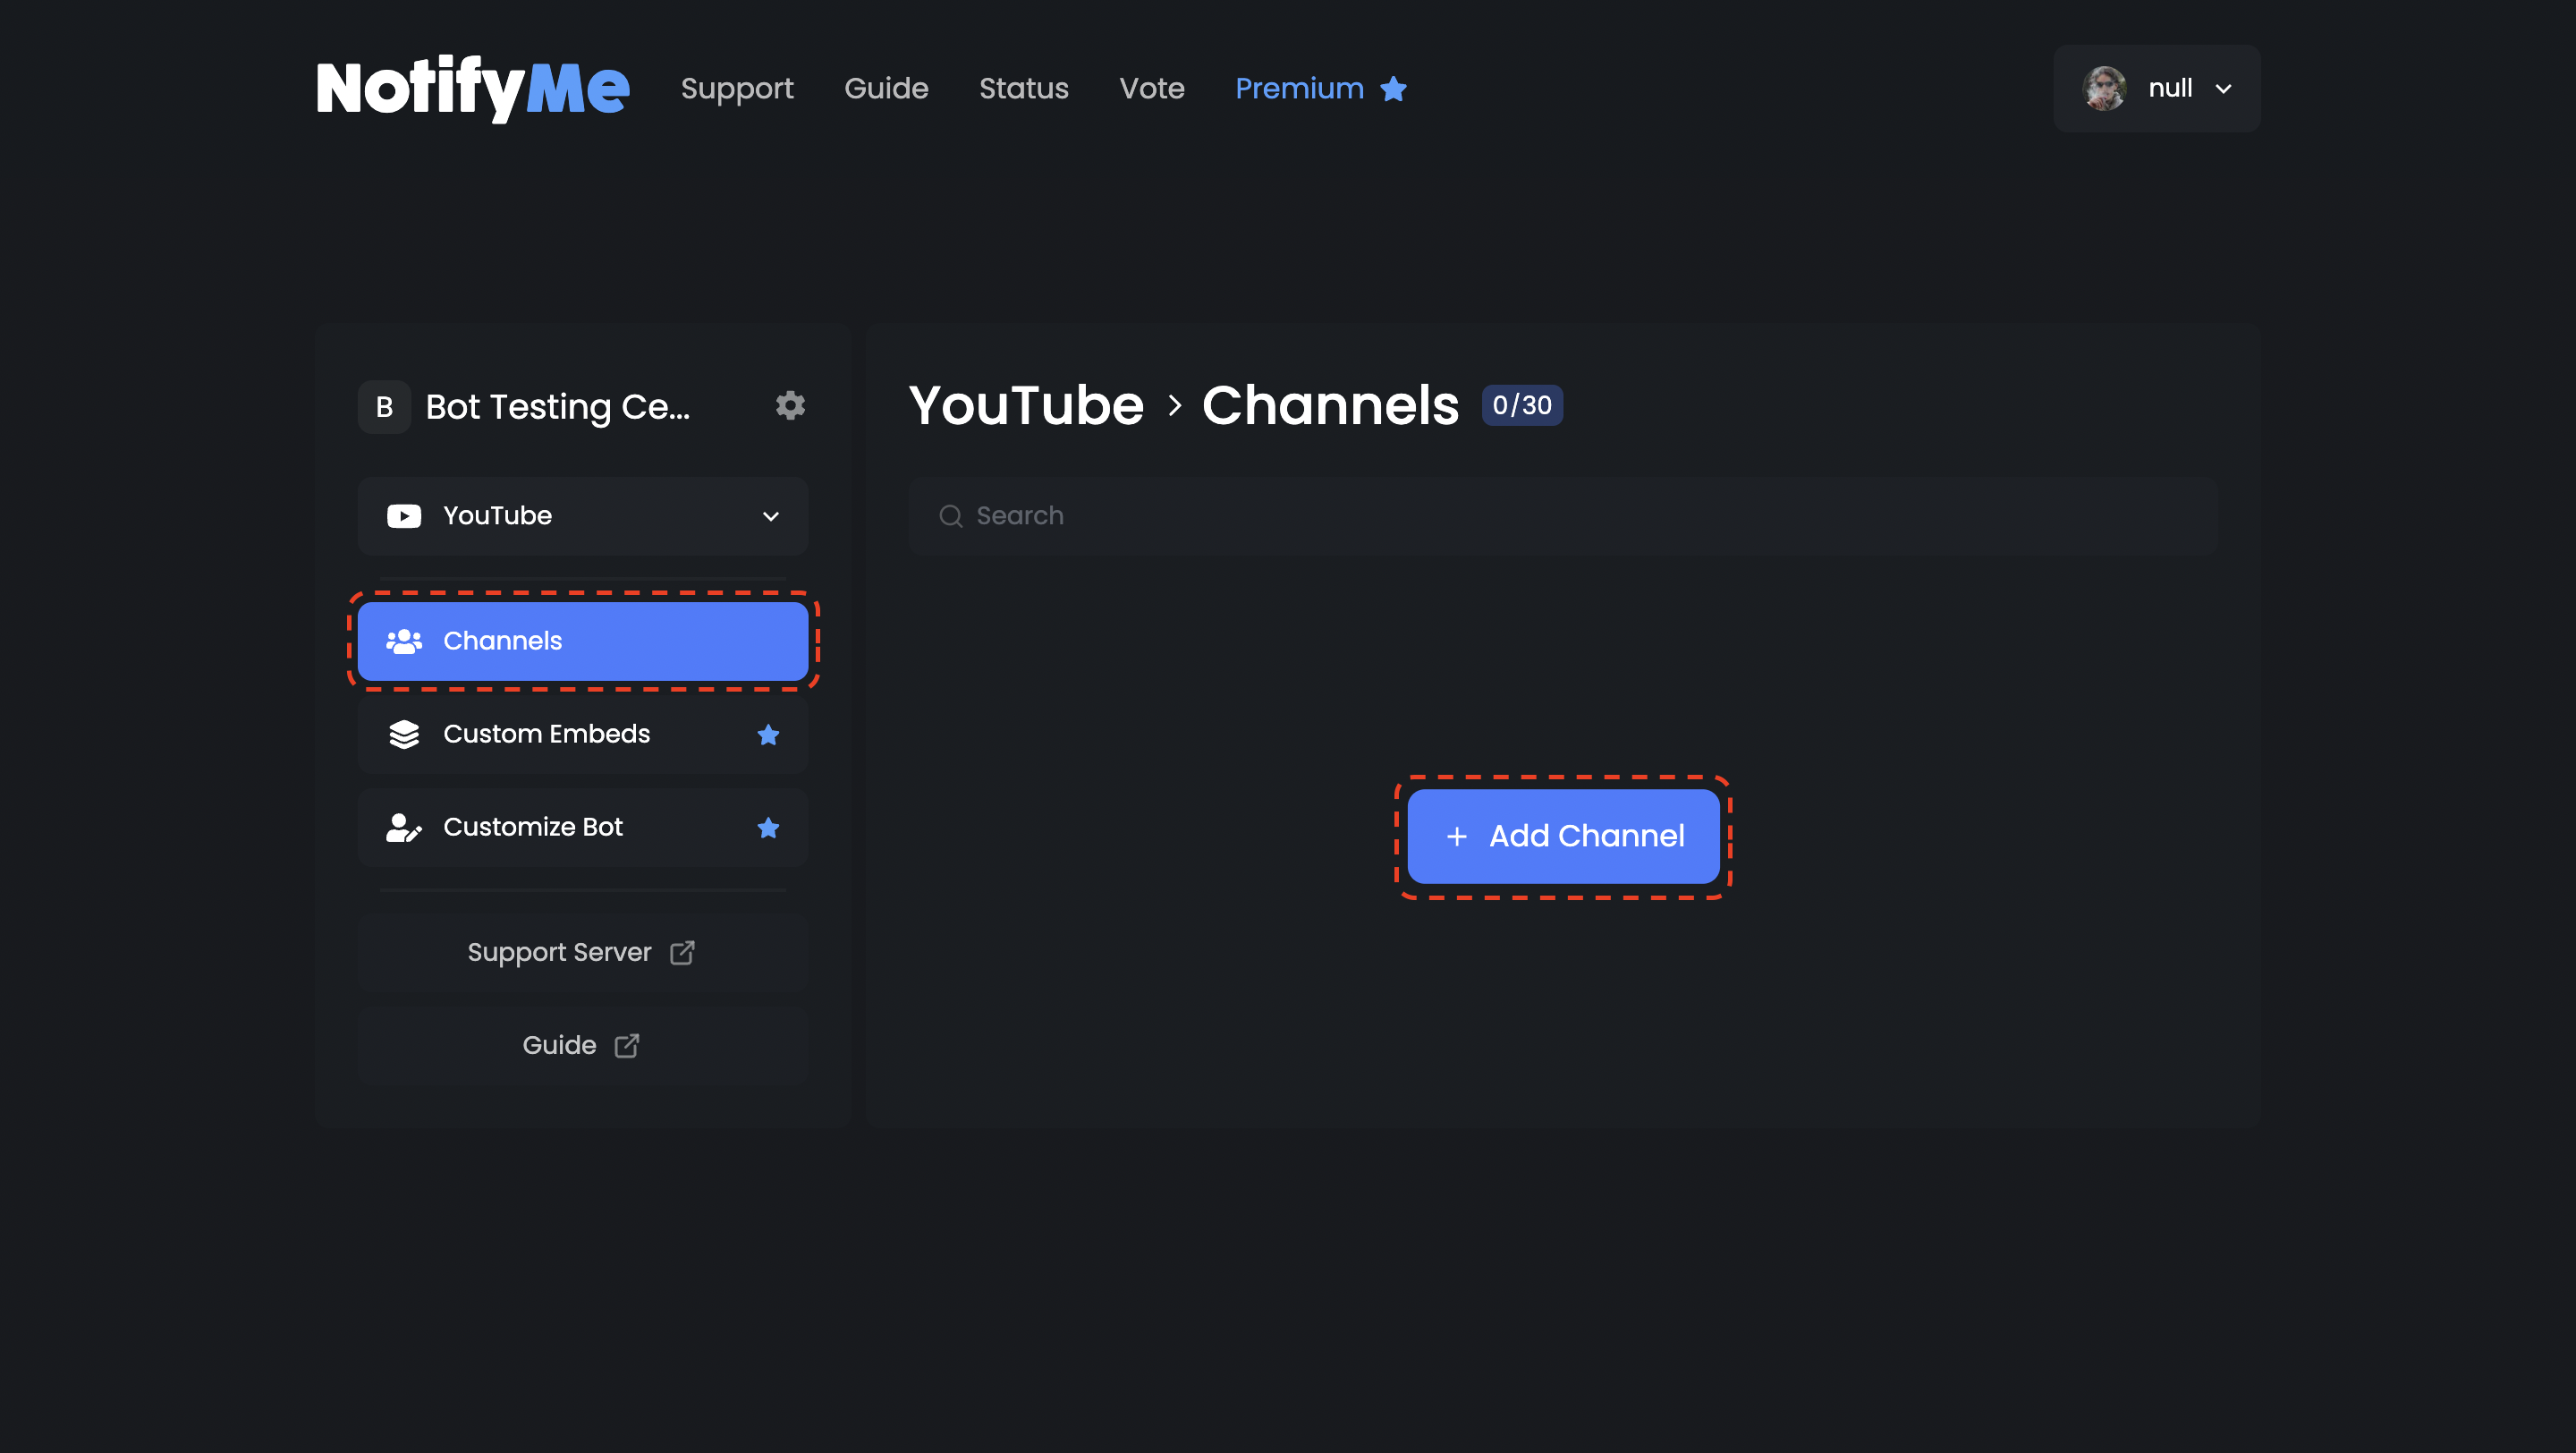Open Support link in top navigation
This screenshot has width=2576, height=1453.
(x=737, y=88)
